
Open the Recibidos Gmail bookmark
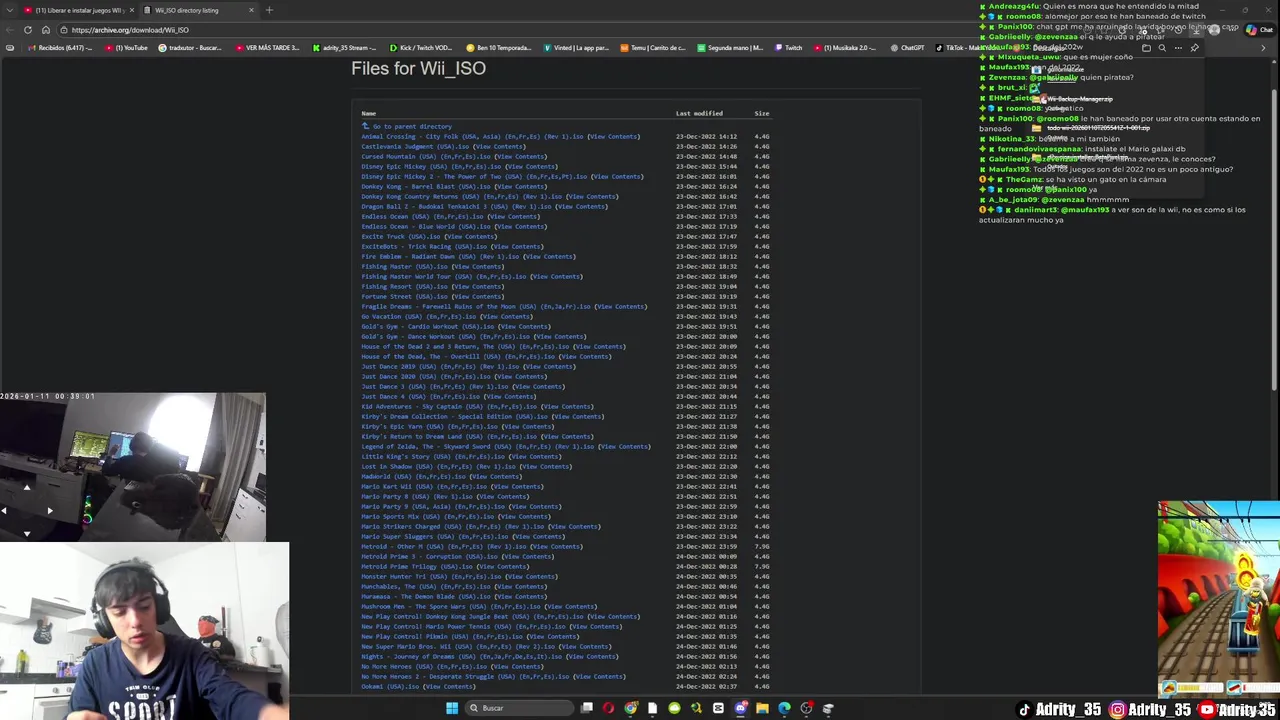(x=60, y=48)
